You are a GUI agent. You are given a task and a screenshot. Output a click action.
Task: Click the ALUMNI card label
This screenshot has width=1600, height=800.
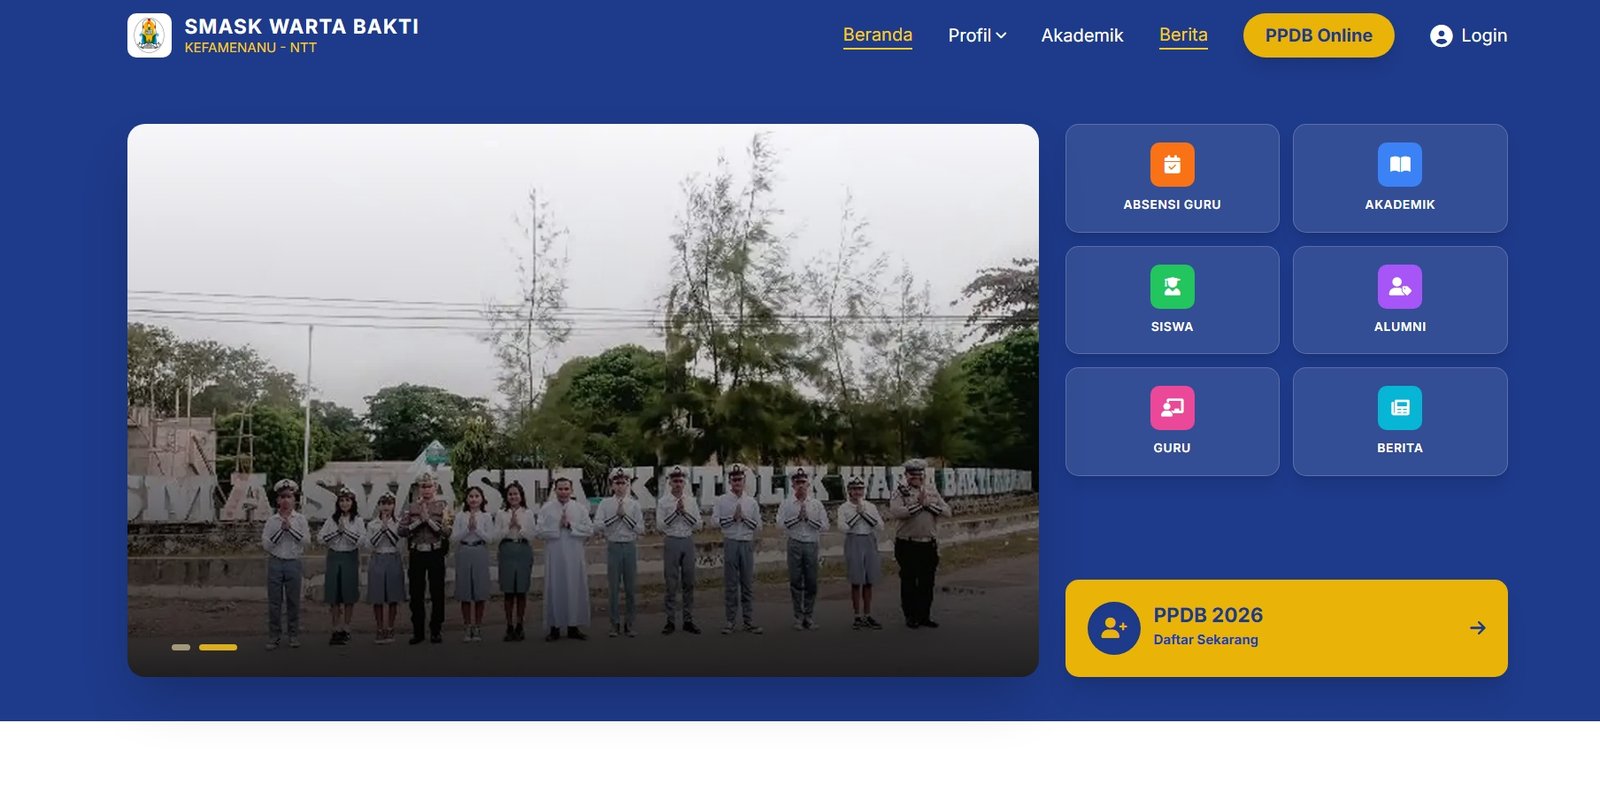[x=1400, y=327]
